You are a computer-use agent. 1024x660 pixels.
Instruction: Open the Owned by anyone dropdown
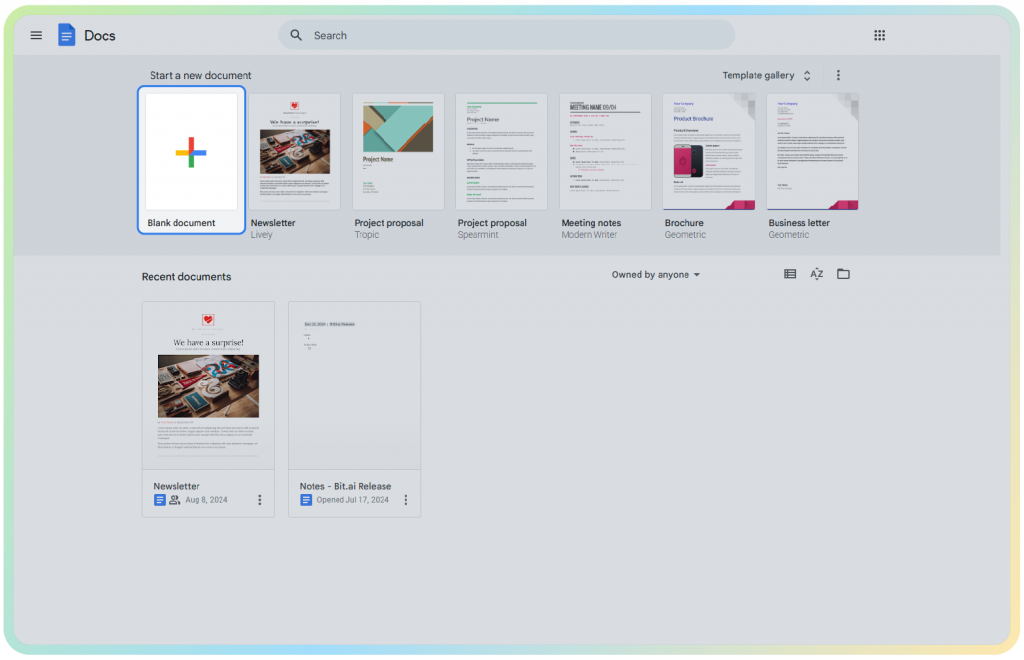click(x=656, y=275)
